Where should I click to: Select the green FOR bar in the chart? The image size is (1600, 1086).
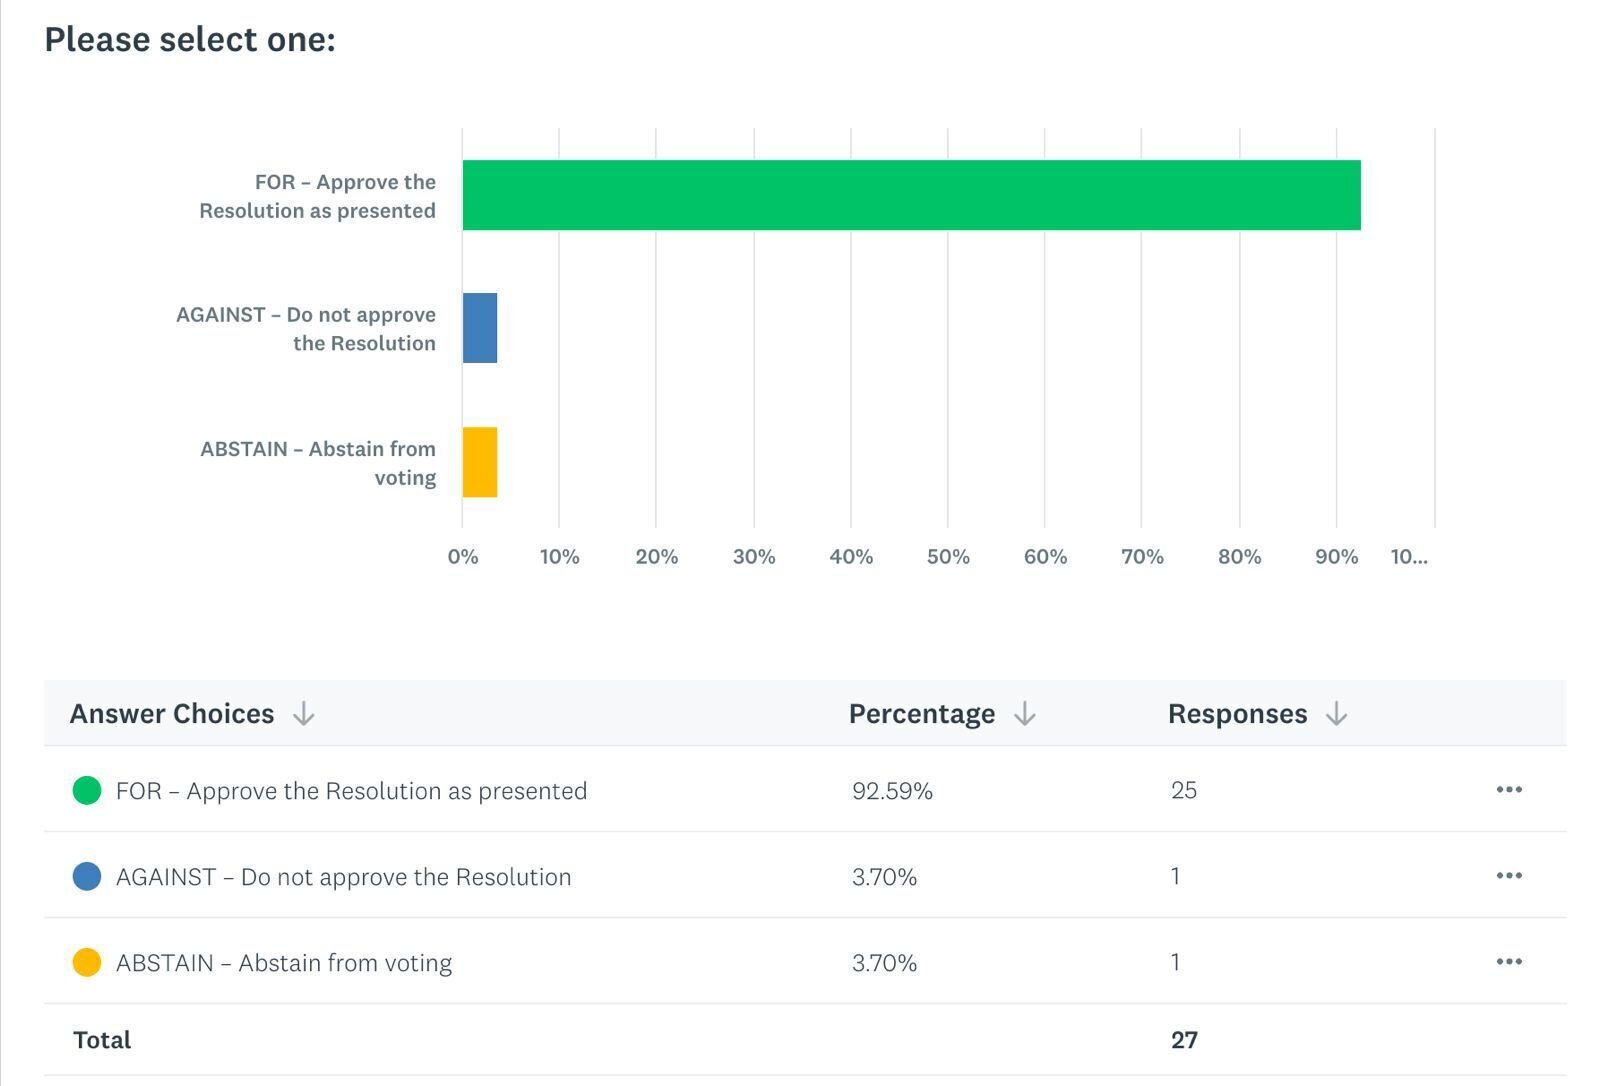tap(910, 195)
